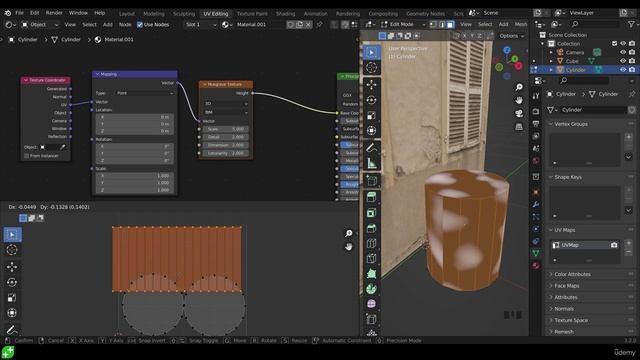Image resolution: width=640 pixels, height=360 pixels.
Task: Hide the Camera in outliner
Action: 623,52
